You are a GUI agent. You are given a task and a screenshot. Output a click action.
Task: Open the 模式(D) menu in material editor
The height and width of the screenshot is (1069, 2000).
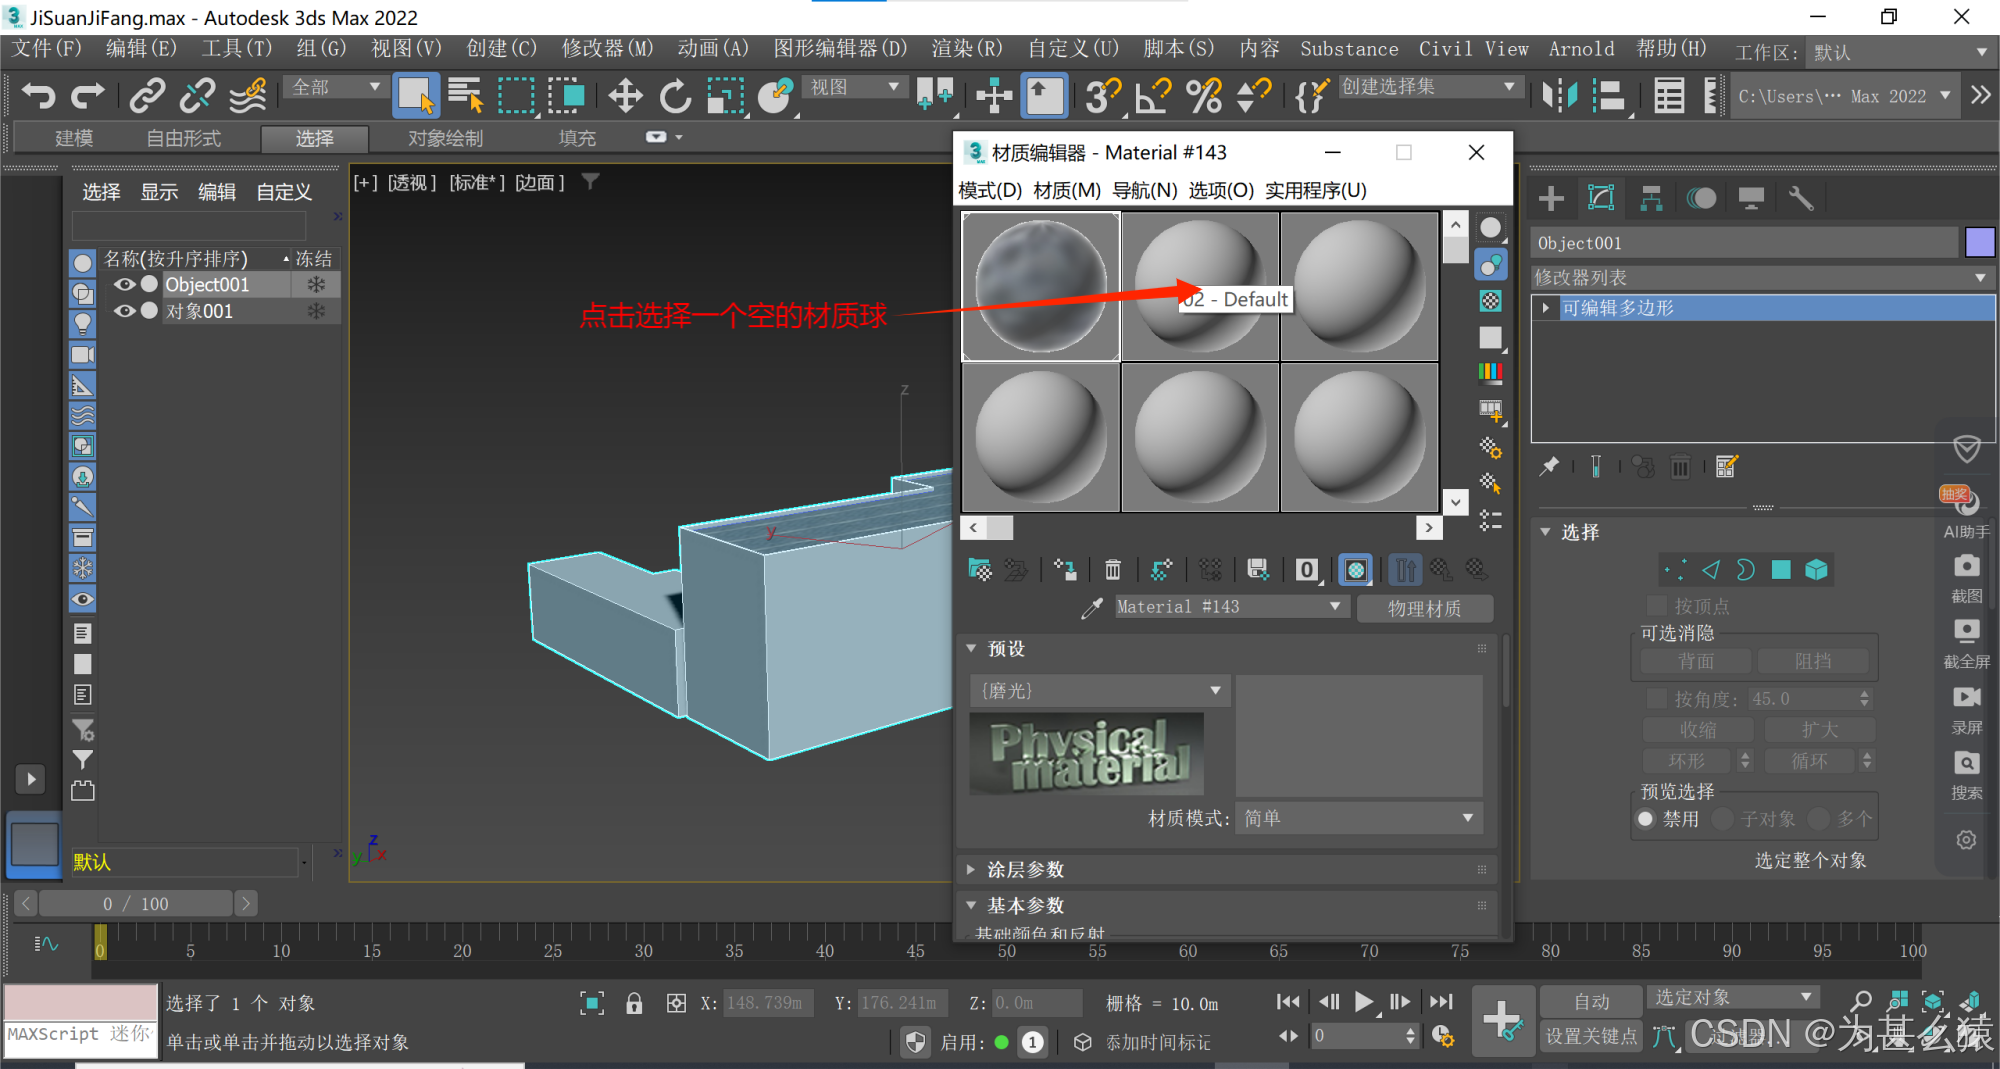point(990,190)
